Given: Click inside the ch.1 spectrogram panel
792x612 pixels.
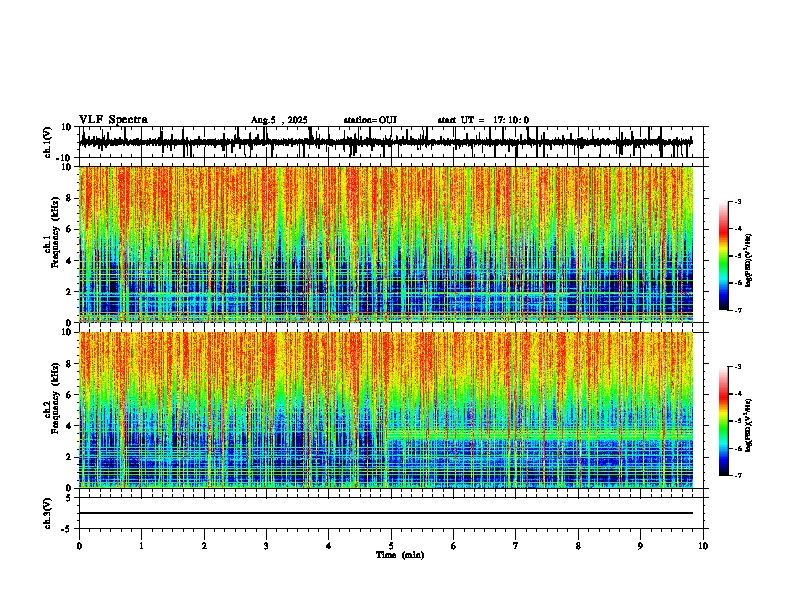Looking at the screenshot, I should click(x=386, y=244).
